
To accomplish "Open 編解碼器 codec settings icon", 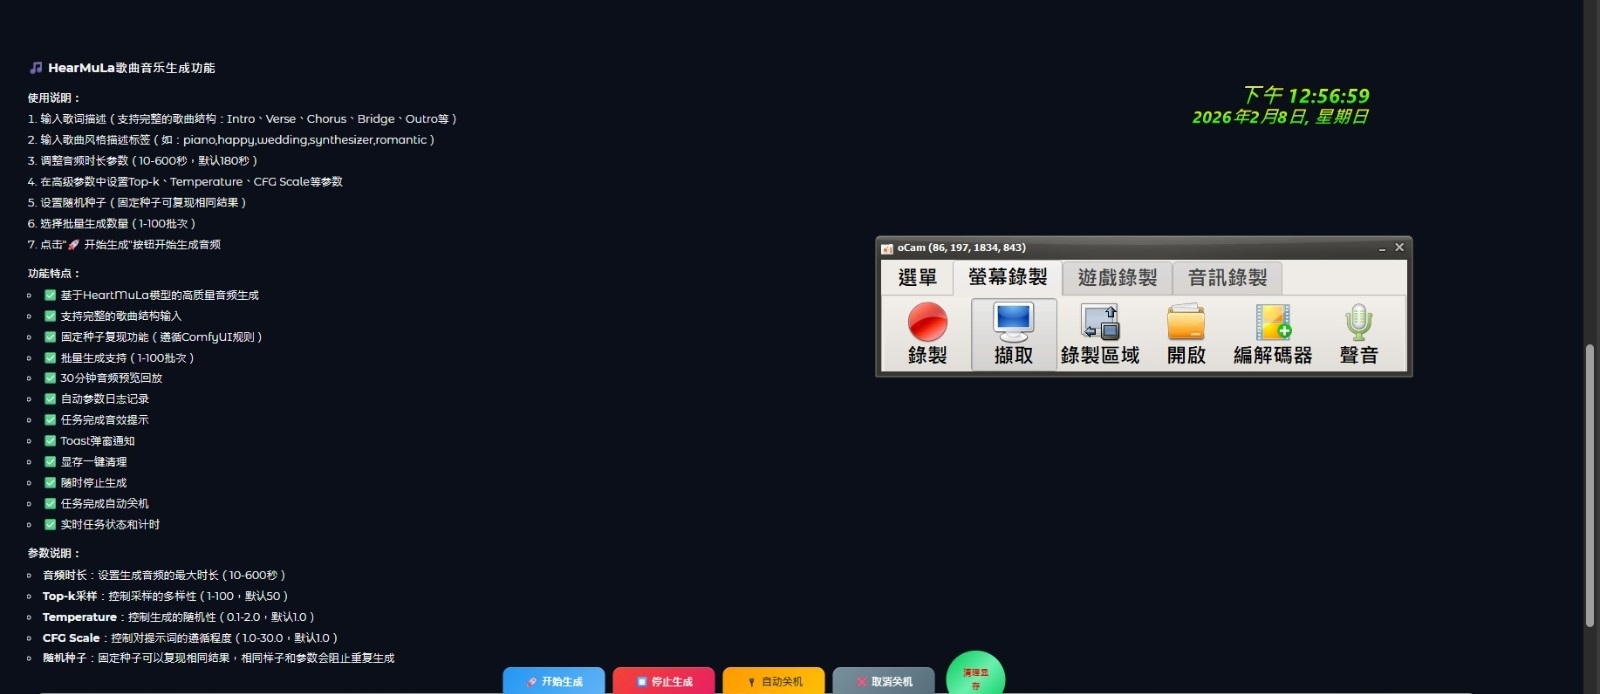I will tap(1272, 334).
